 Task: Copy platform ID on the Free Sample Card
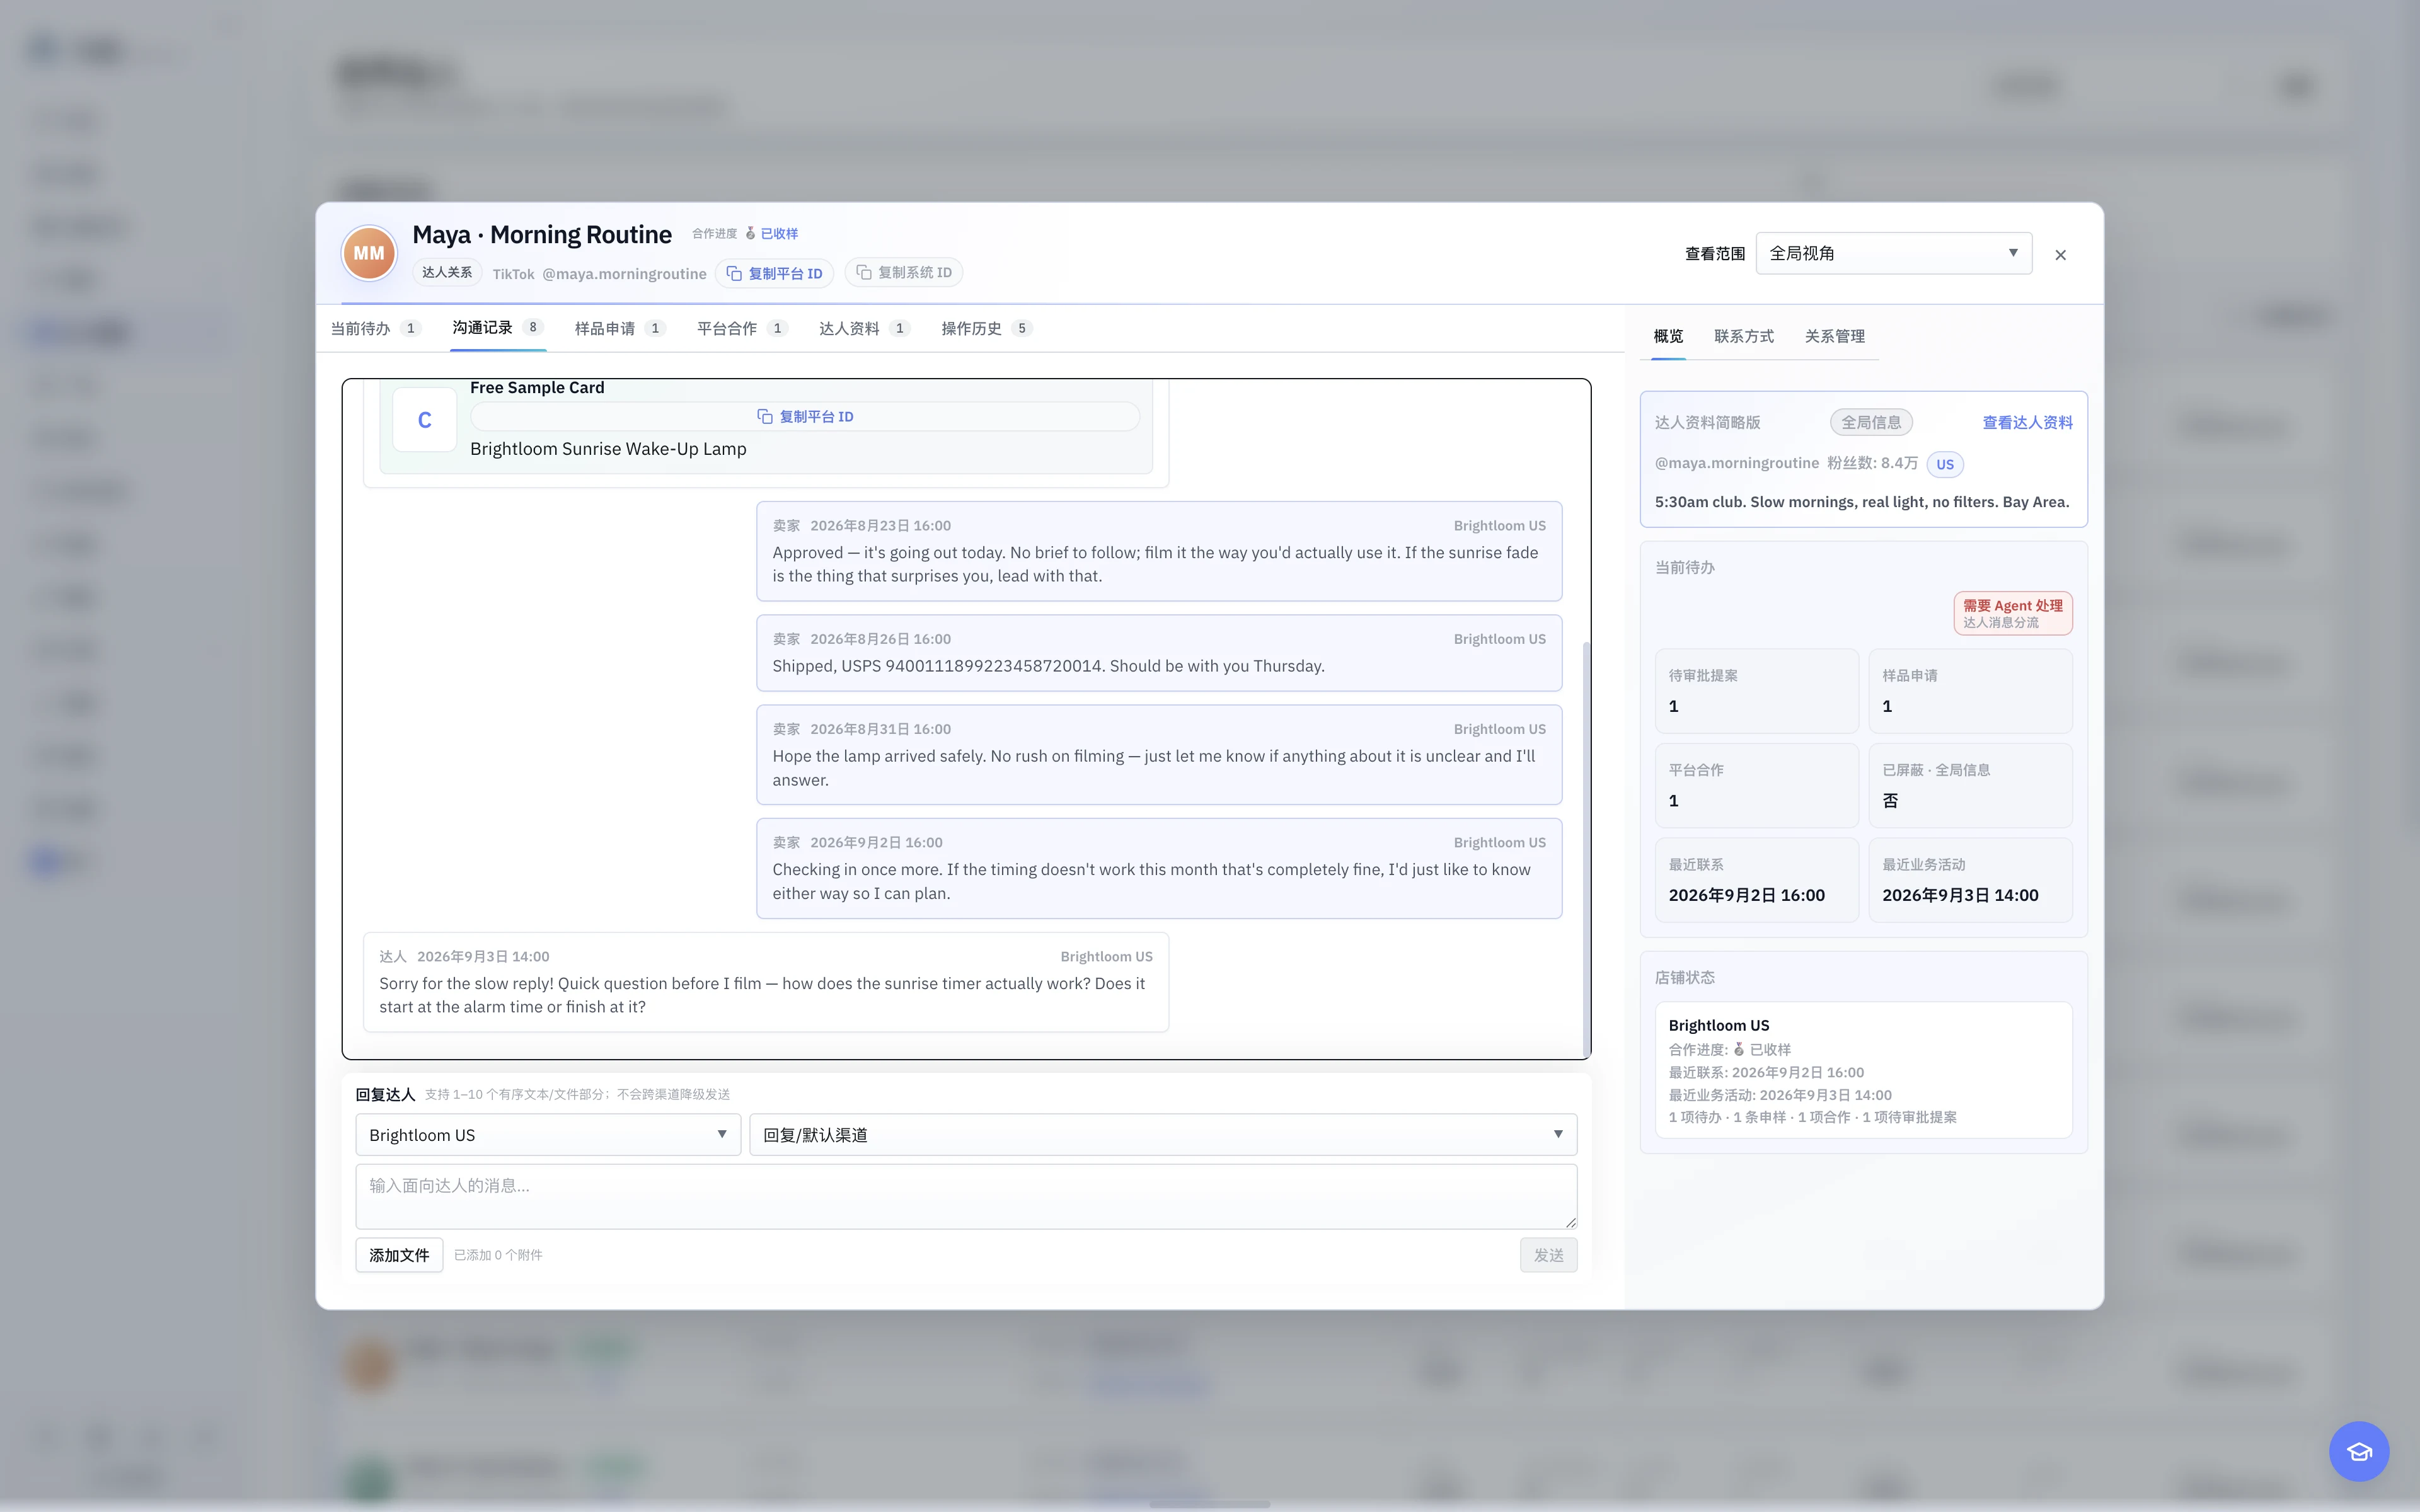805,416
